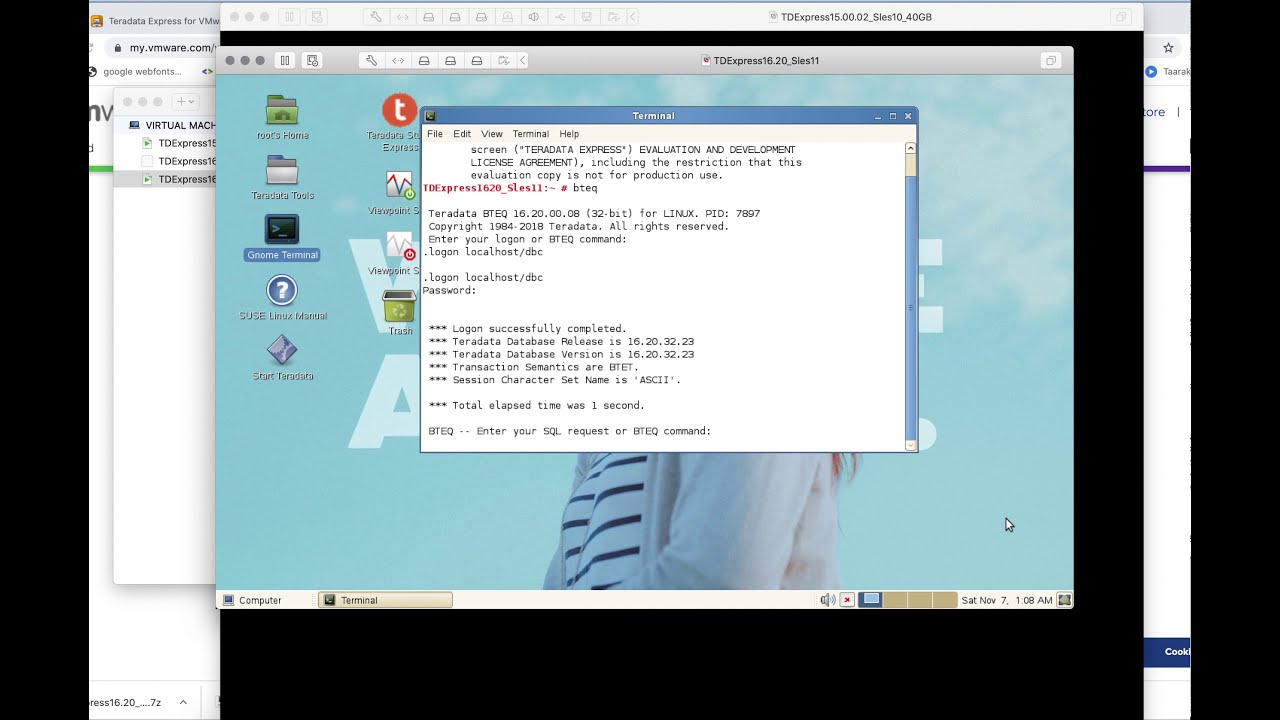Enter single window mode in TDExpress16.20_Sles11 window
This screenshot has height=720, width=1280.
pyautogui.click(x=1051, y=61)
